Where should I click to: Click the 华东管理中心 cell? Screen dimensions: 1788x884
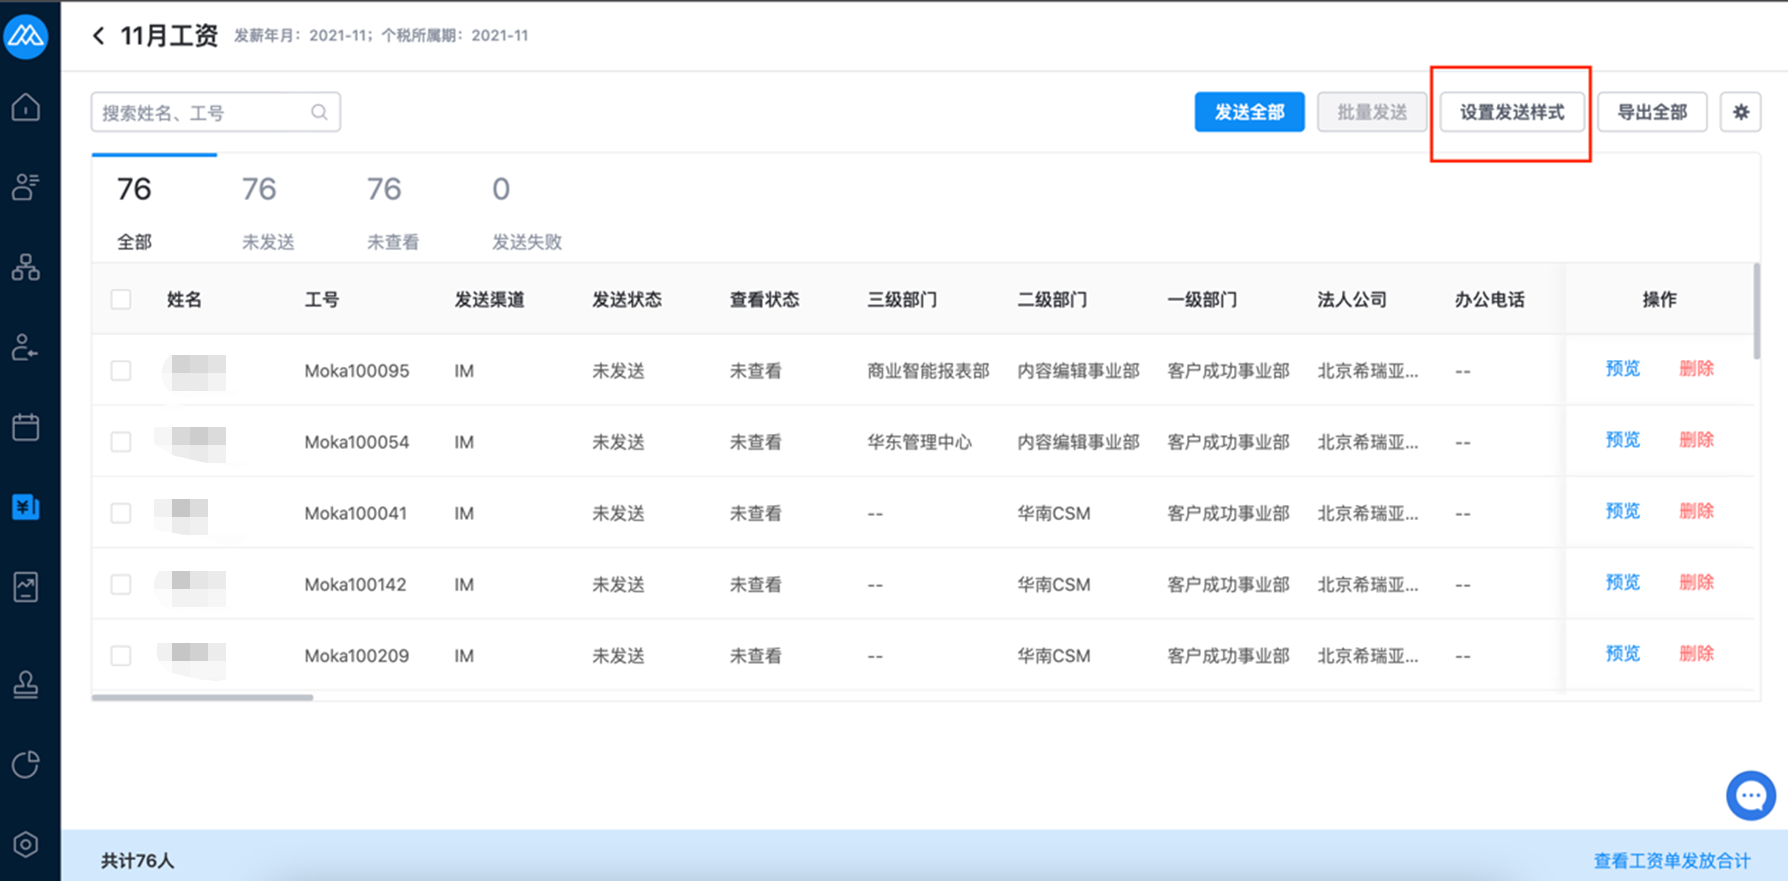pyautogui.click(x=919, y=442)
